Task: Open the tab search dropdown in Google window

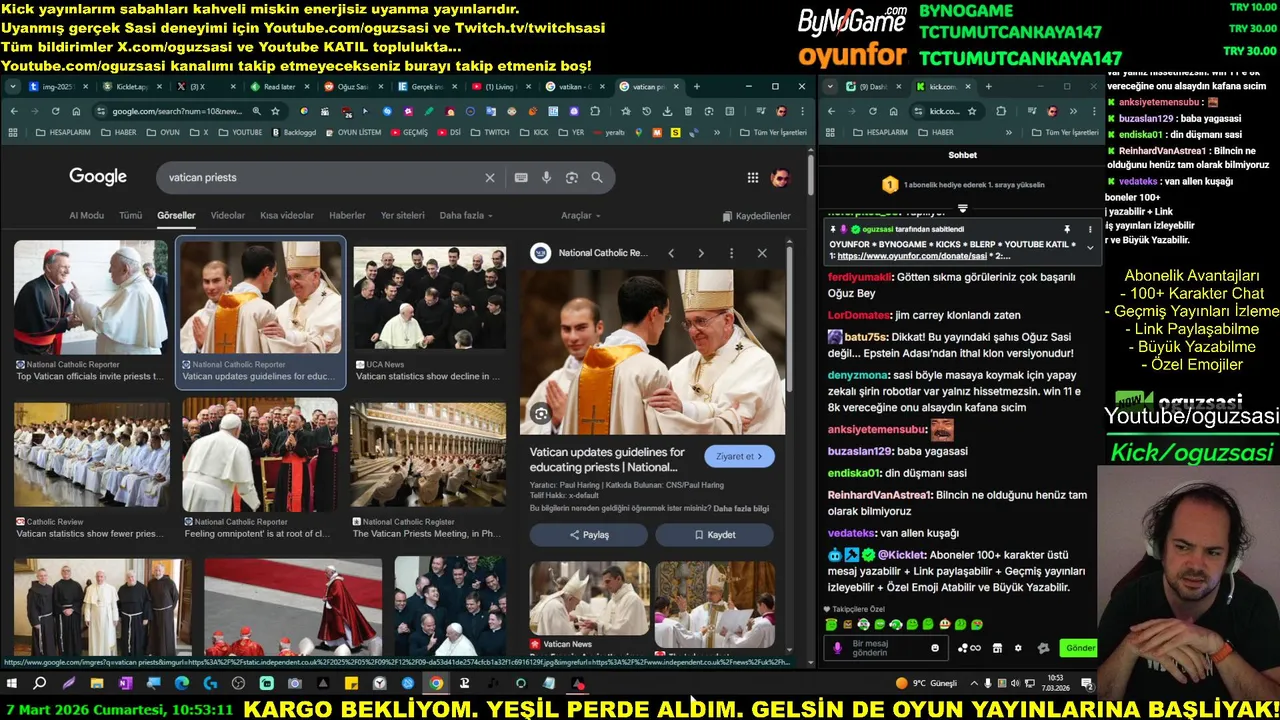Action: click(13, 86)
